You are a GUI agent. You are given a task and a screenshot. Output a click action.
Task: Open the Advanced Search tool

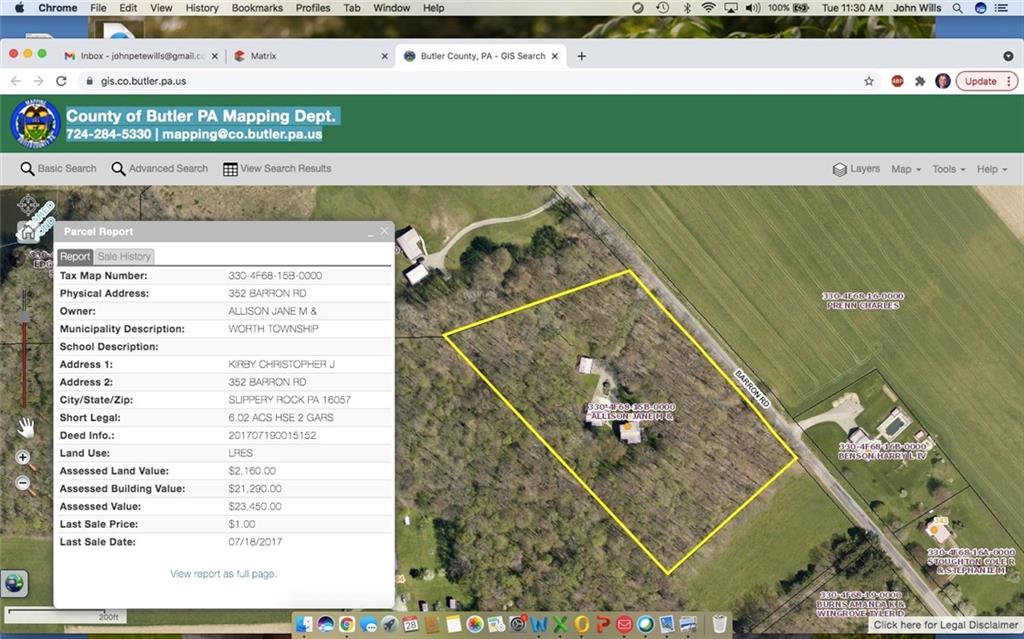[159, 169]
